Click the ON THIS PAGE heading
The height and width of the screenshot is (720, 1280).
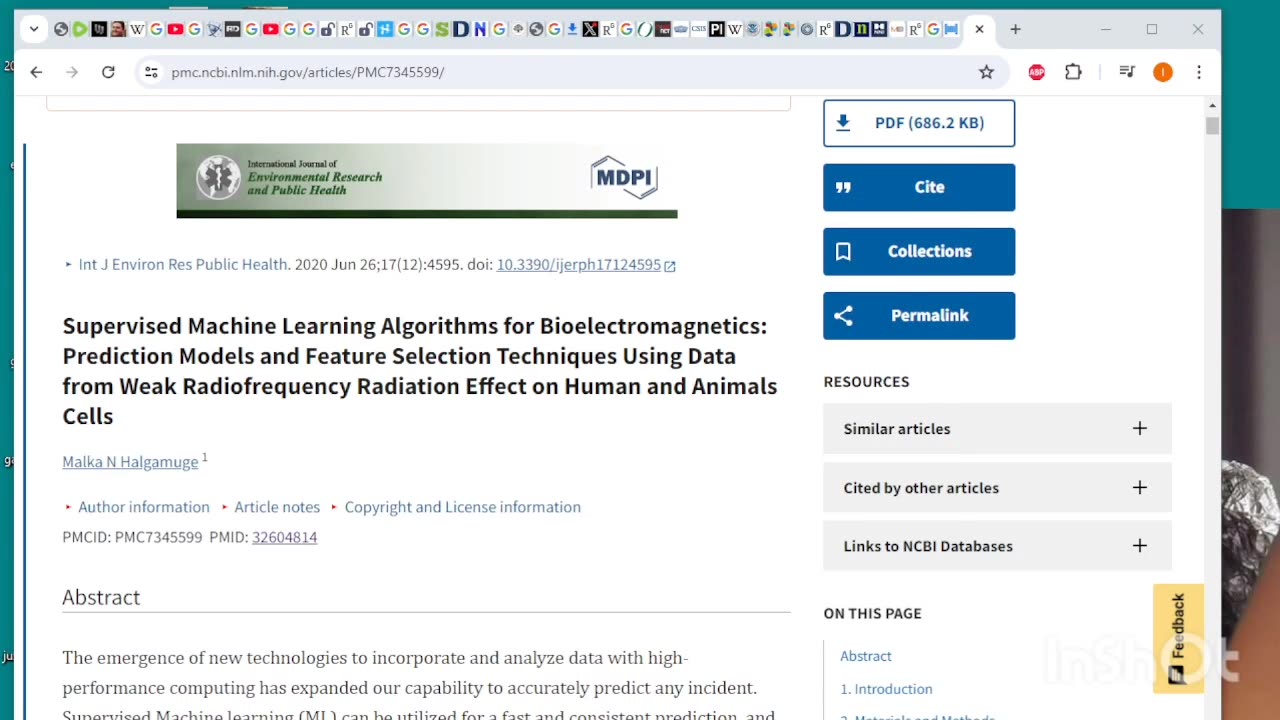click(872, 613)
